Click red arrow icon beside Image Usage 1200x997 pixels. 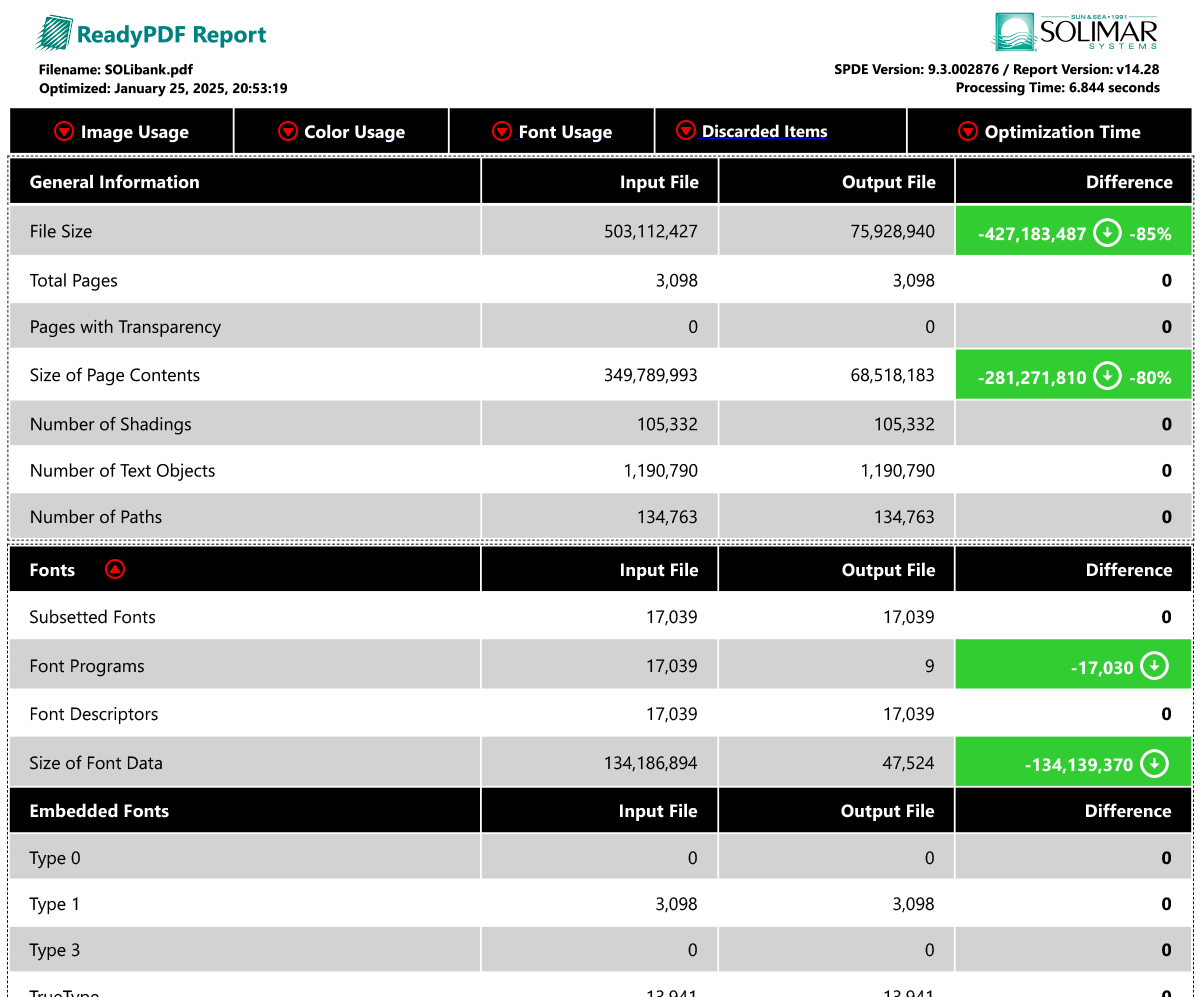click(x=64, y=131)
